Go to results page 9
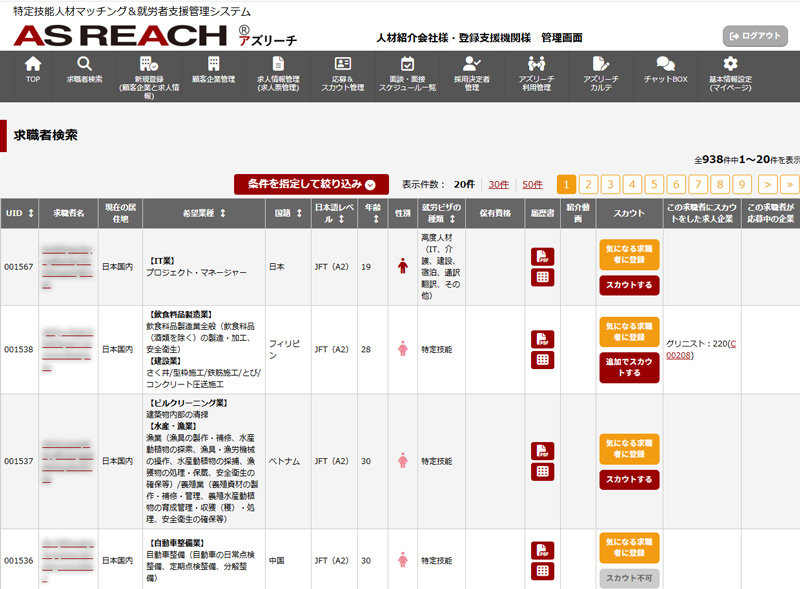This screenshot has width=800, height=589. (742, 184)
